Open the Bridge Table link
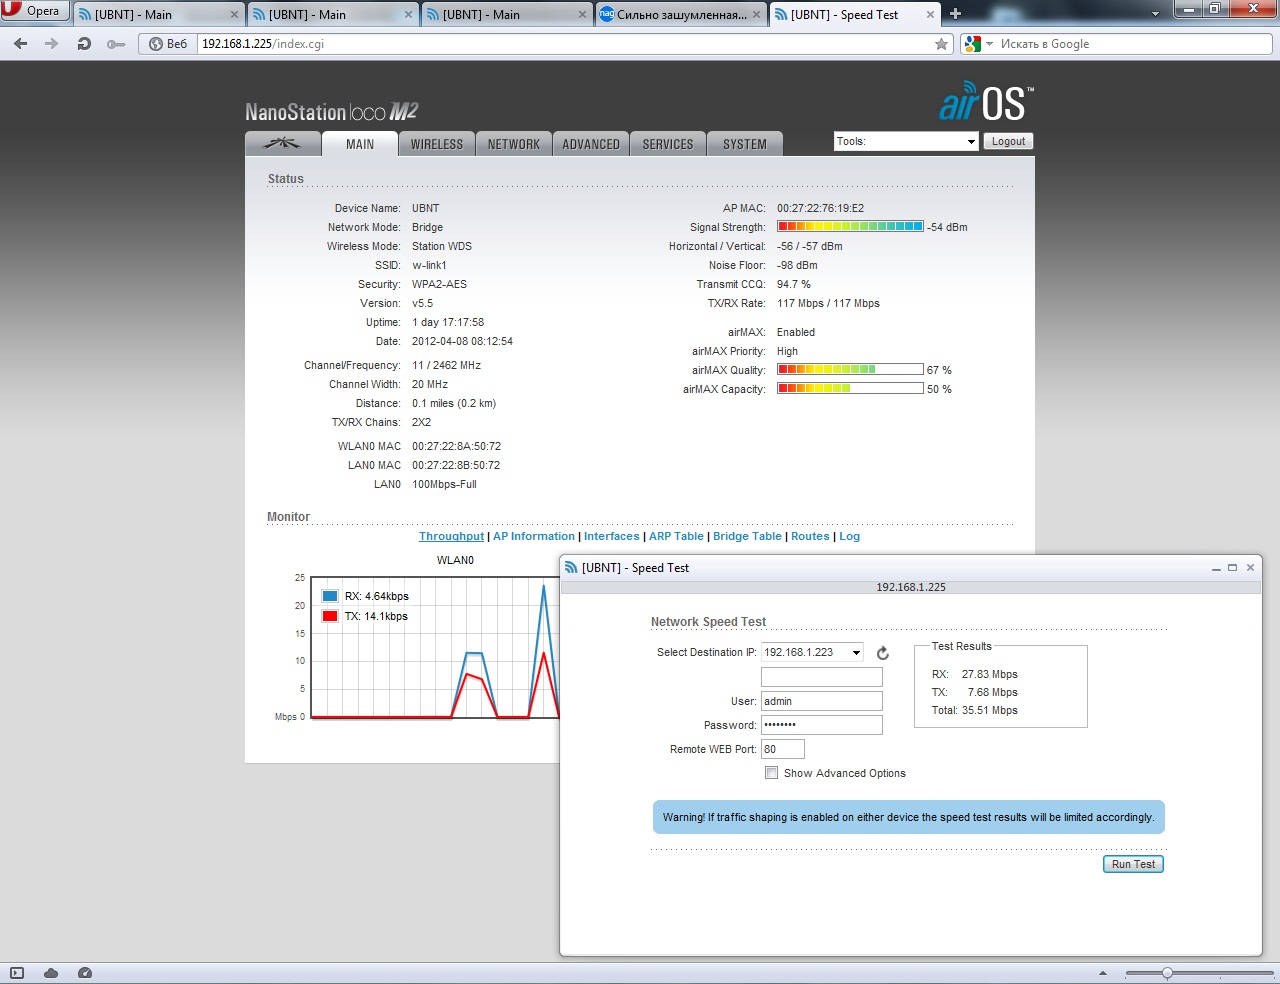 747,536
